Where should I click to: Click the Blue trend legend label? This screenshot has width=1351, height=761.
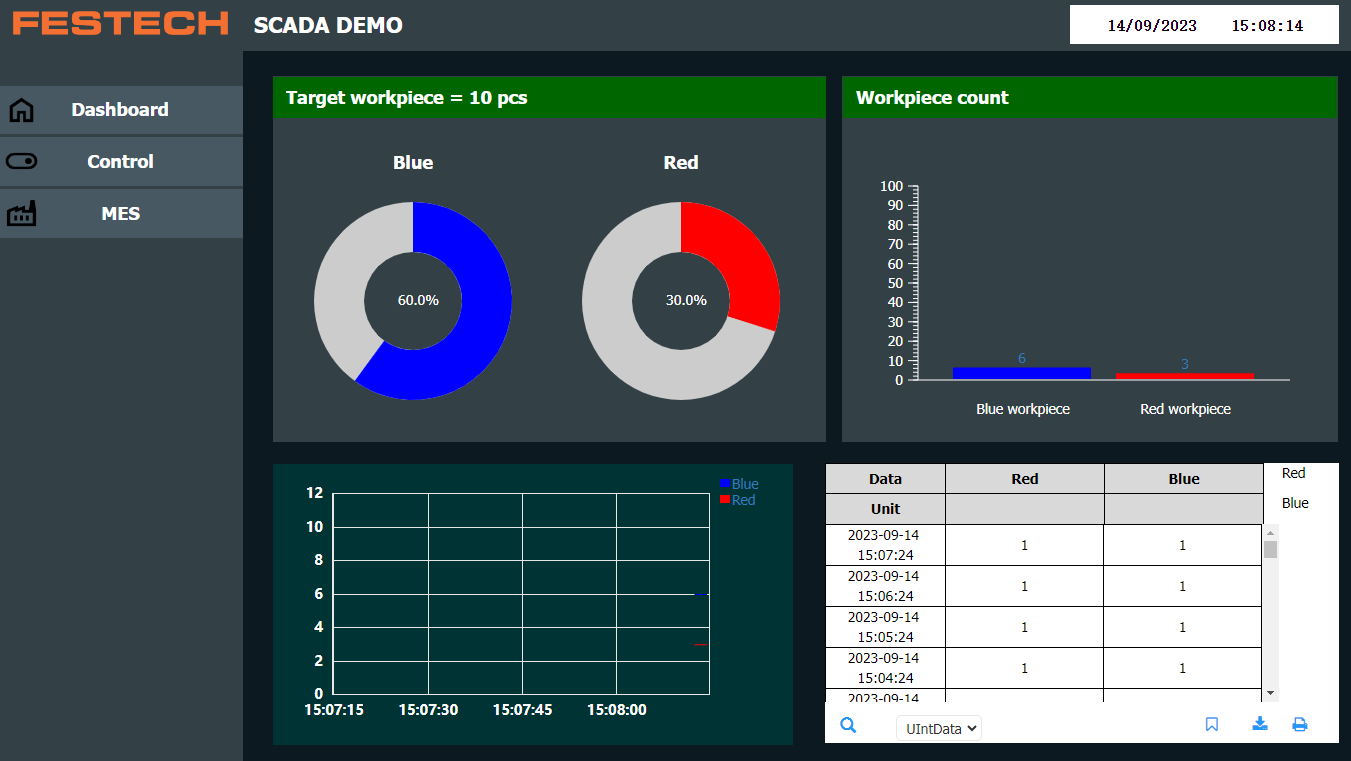745,484
